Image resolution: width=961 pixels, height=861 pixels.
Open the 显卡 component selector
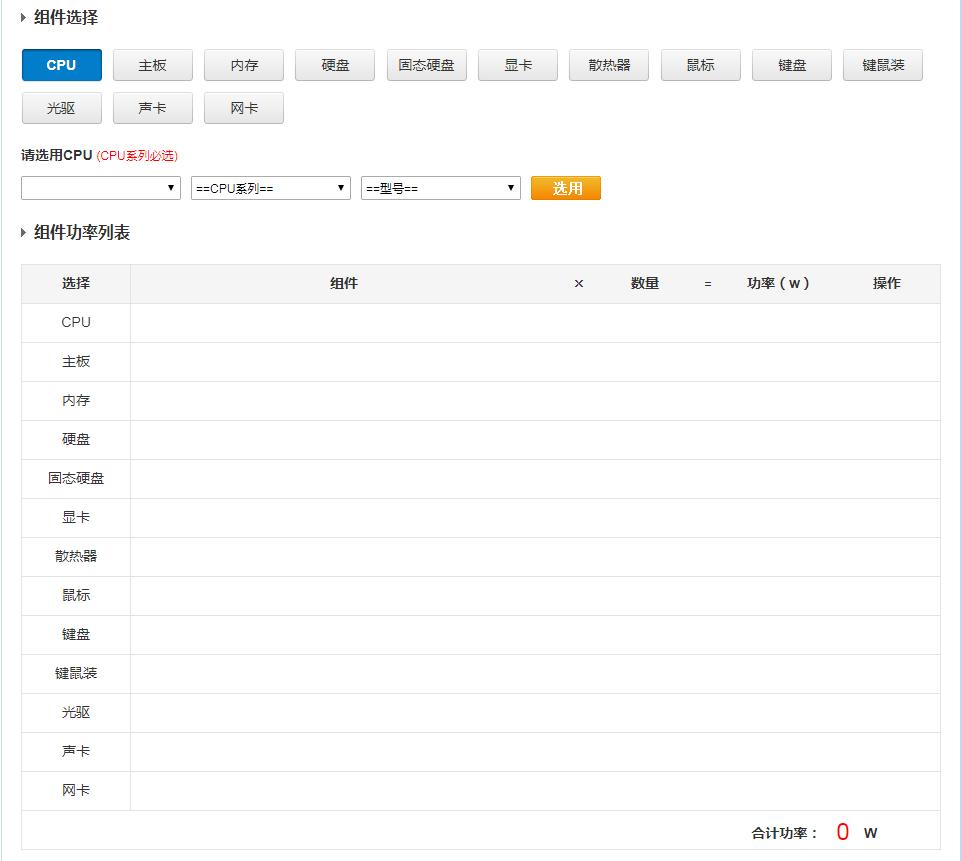517,64
